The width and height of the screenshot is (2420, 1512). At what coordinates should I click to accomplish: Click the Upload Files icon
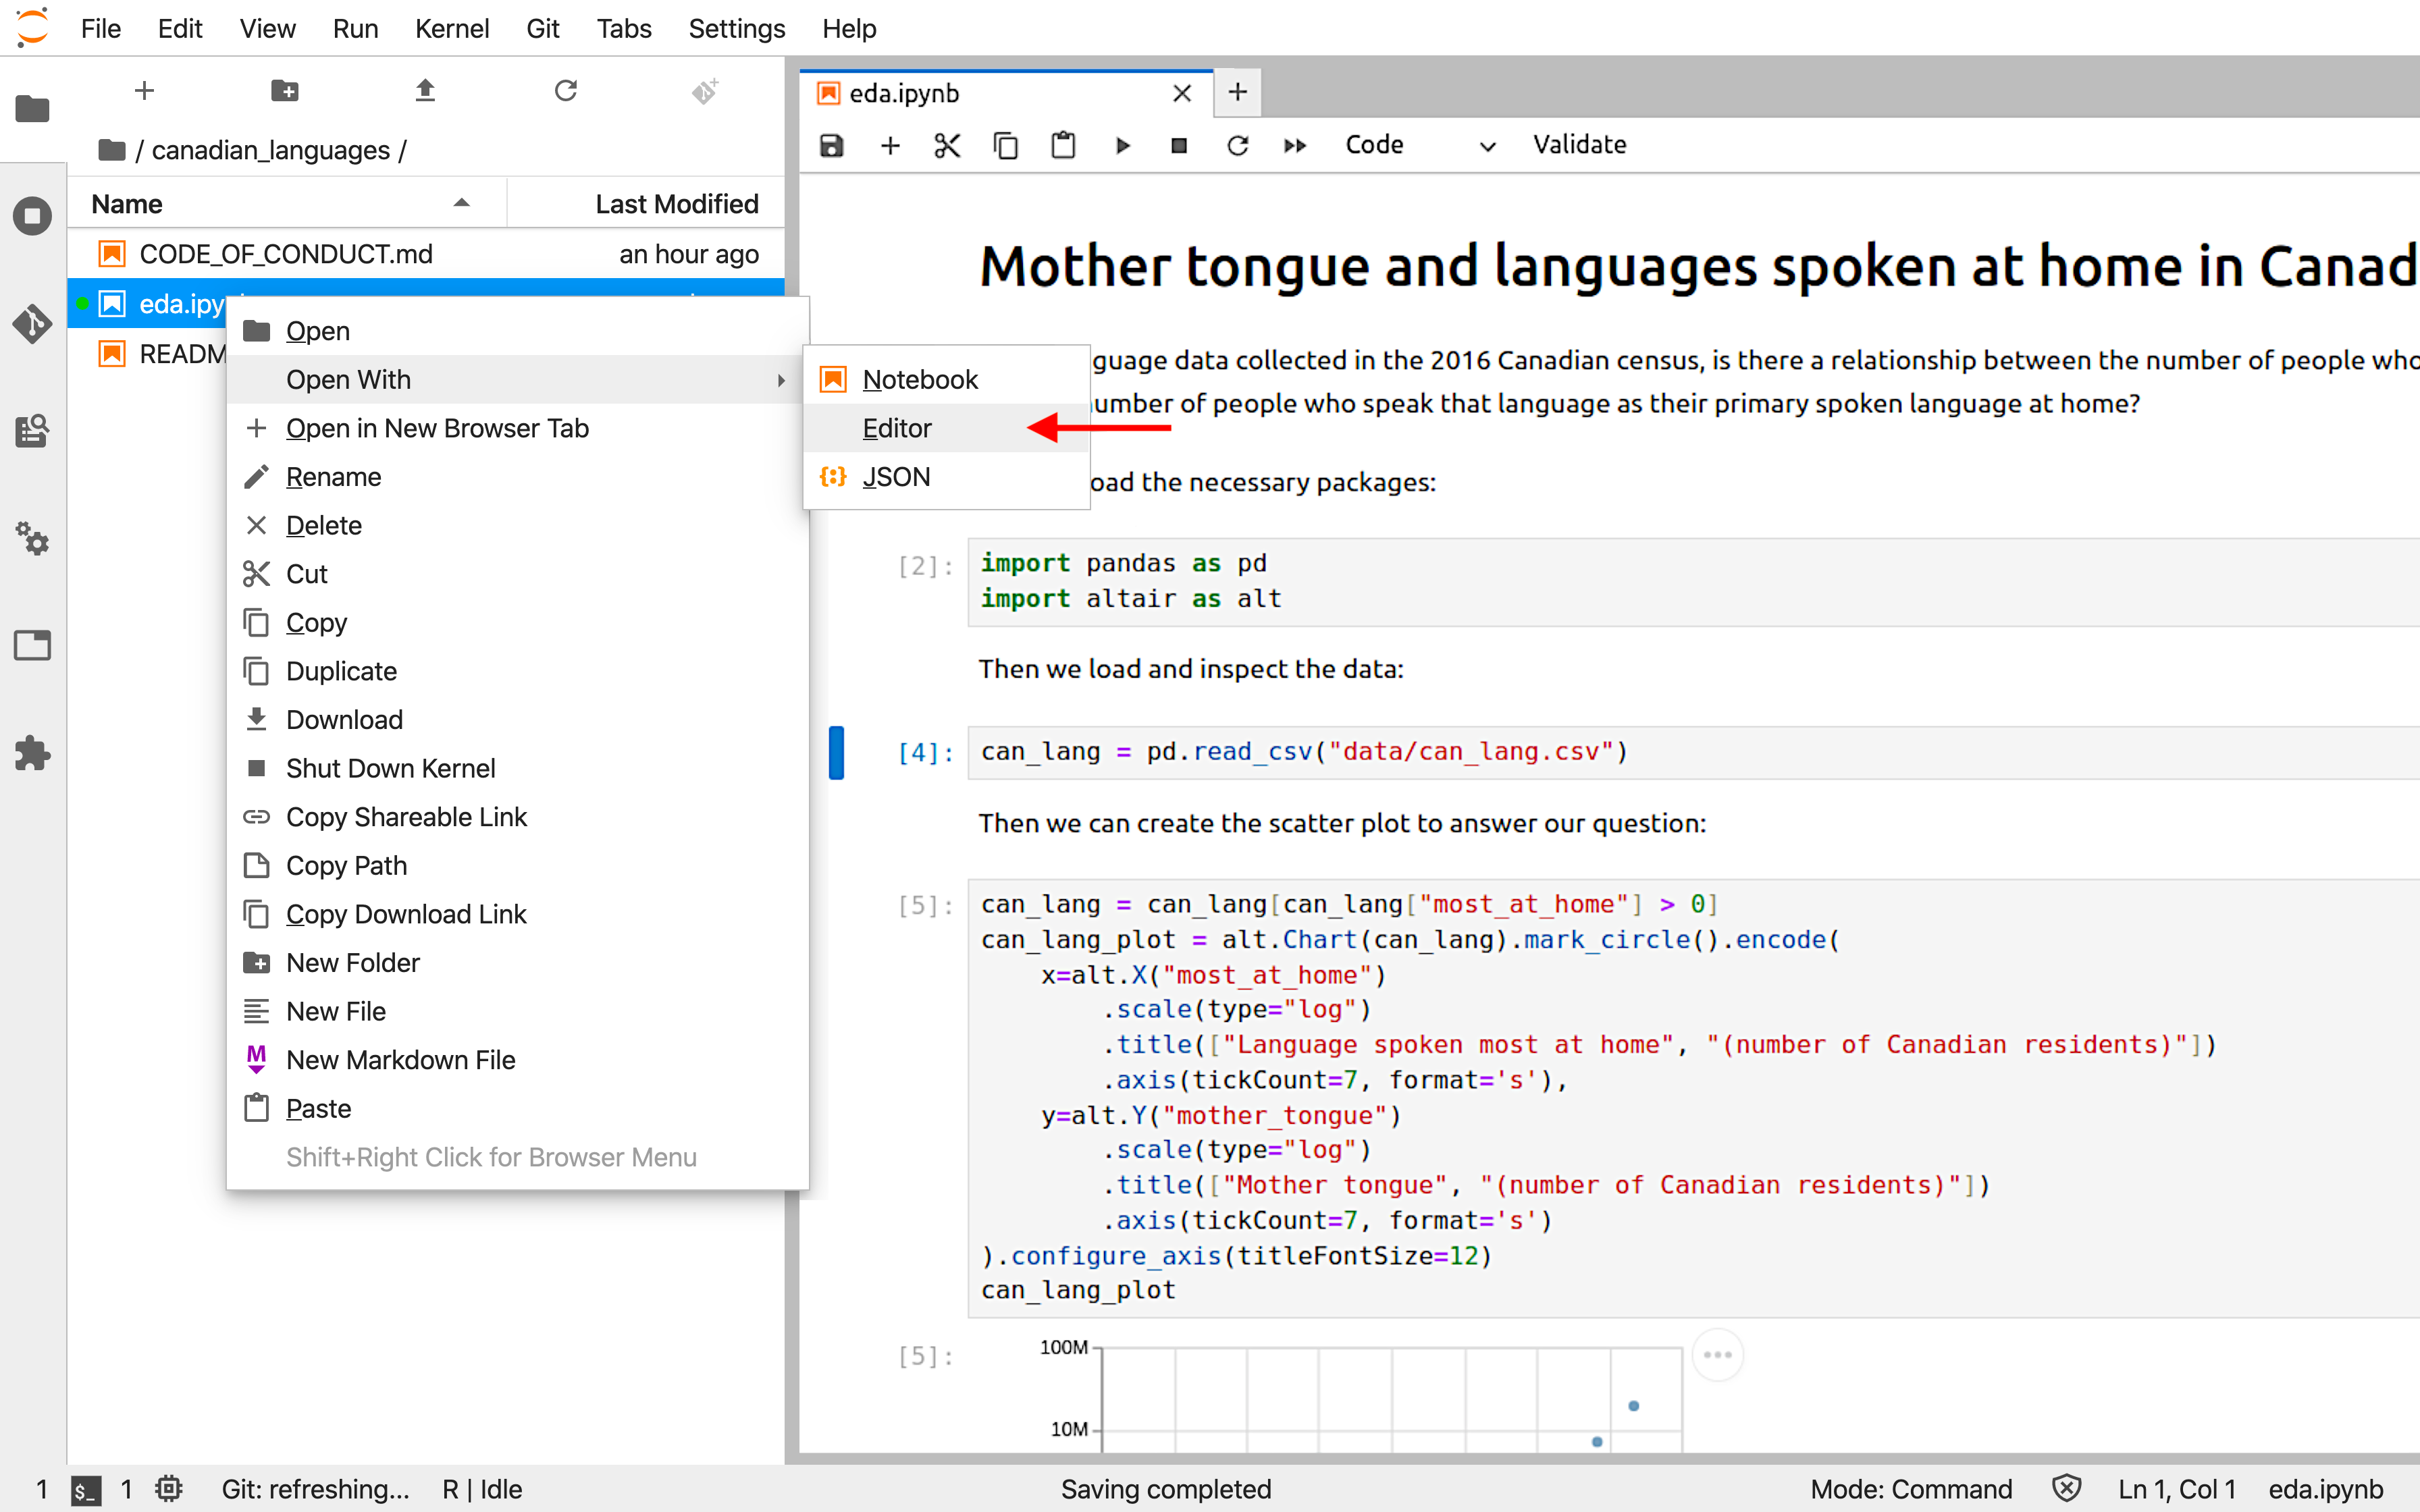click(425, 91)
